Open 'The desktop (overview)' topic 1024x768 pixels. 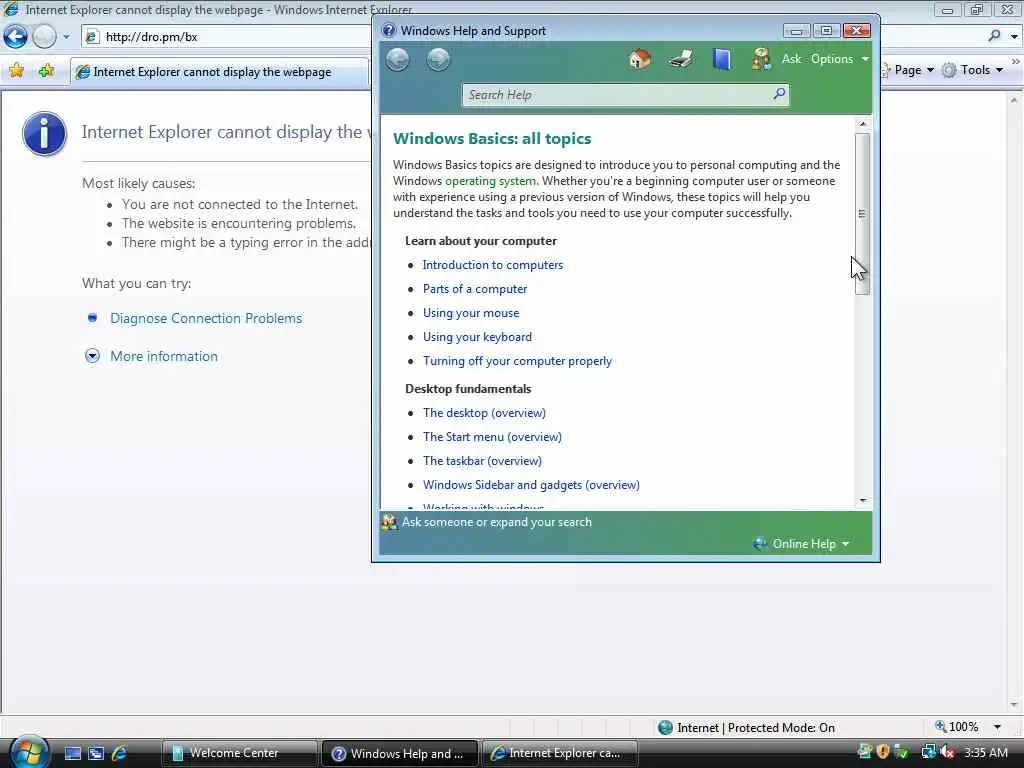pos(484,413)
